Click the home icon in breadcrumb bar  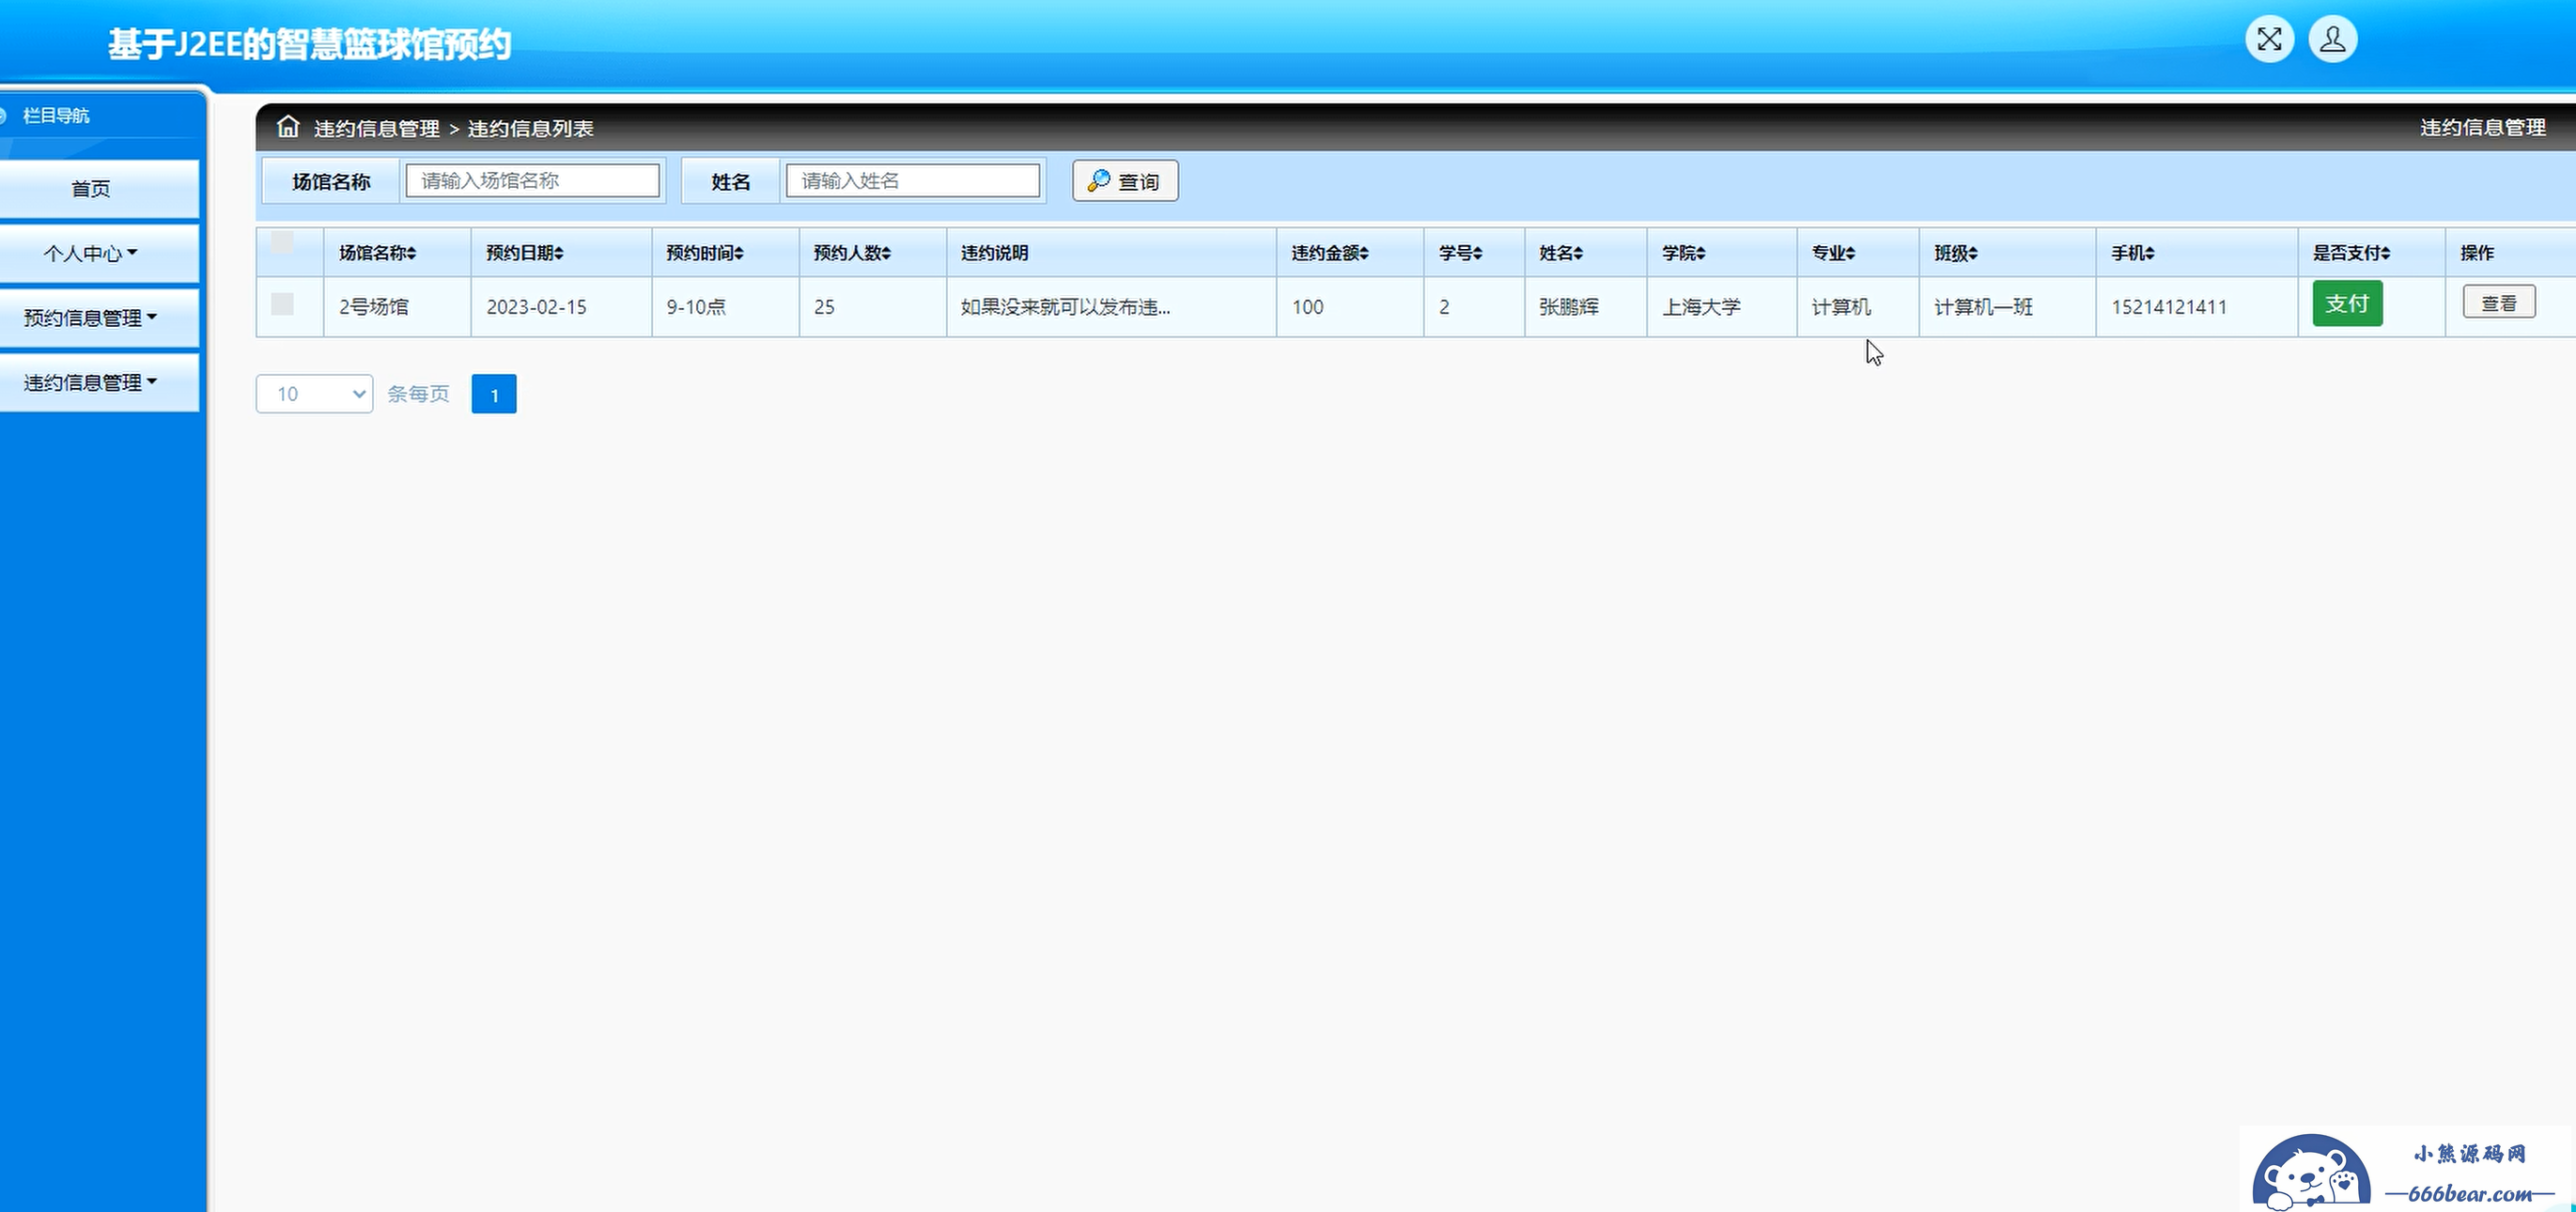[288, 127]
